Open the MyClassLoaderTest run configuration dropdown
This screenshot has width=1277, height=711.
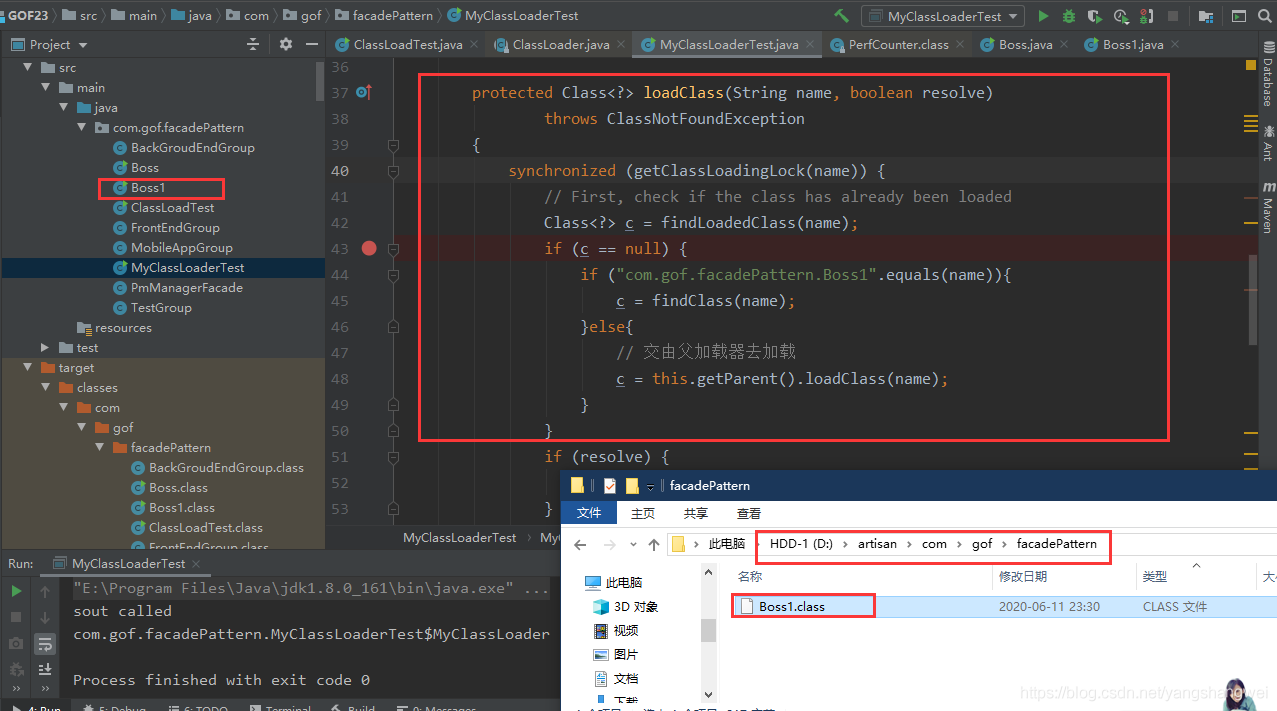click(943, 16)
